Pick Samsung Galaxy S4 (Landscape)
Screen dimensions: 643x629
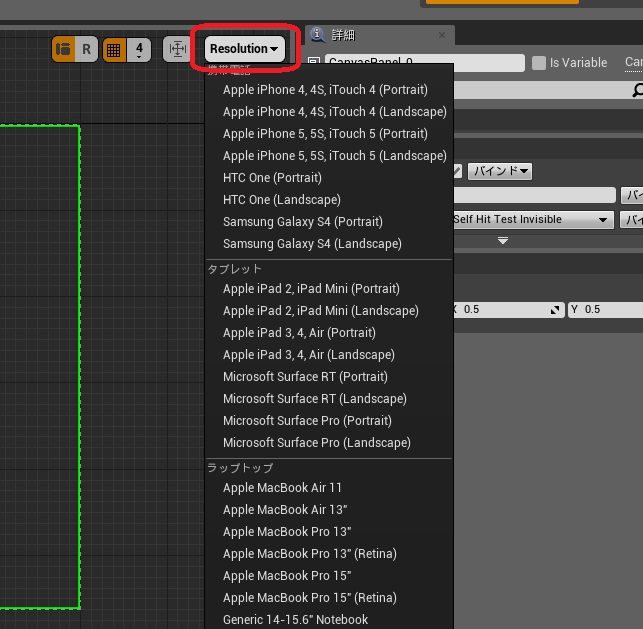pos(329,244)
